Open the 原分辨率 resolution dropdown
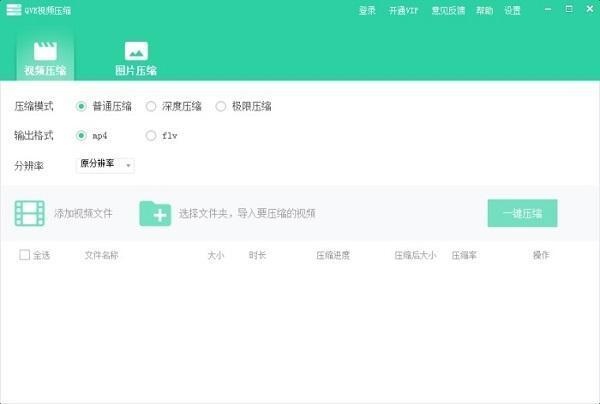 (105, 165)
